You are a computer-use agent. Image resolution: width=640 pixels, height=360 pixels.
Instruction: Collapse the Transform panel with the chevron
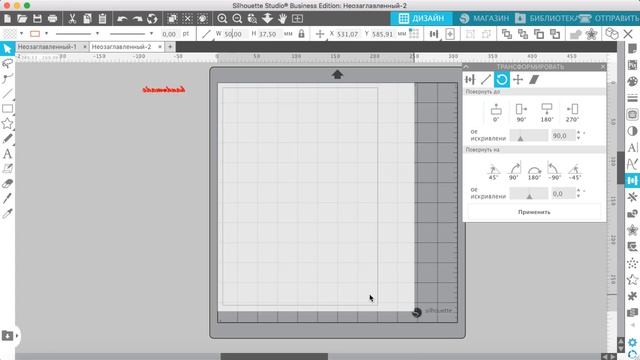click(x=466, y=67)
